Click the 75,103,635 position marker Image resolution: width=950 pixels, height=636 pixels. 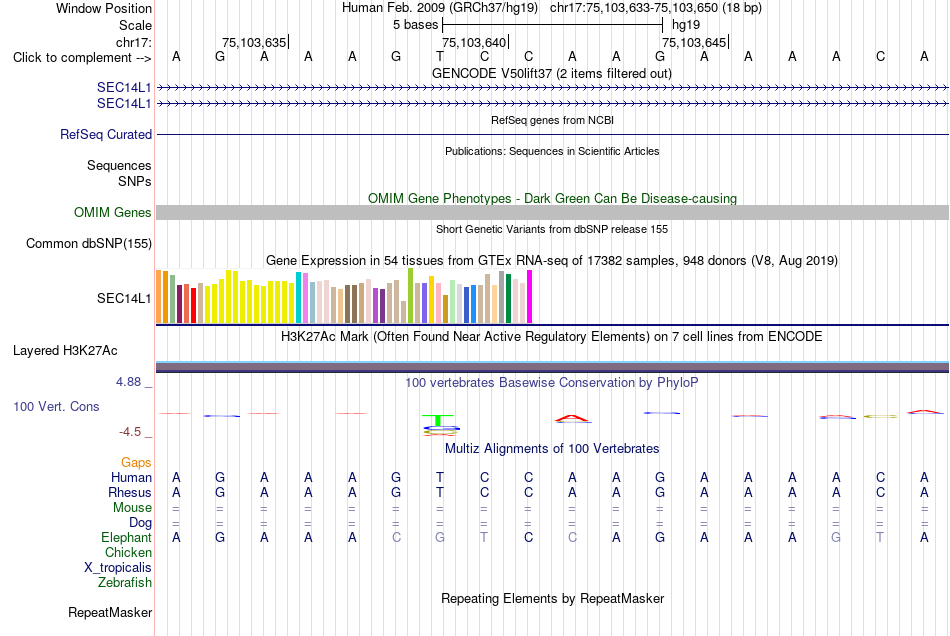[254, 42]
